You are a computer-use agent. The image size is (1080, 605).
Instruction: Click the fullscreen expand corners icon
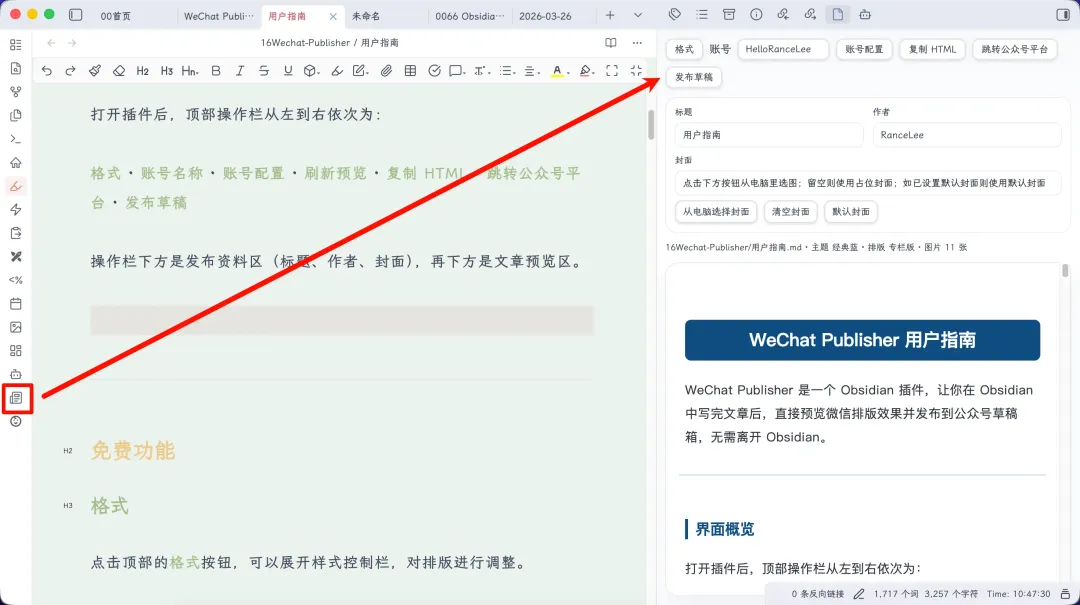tap(612, 71)
